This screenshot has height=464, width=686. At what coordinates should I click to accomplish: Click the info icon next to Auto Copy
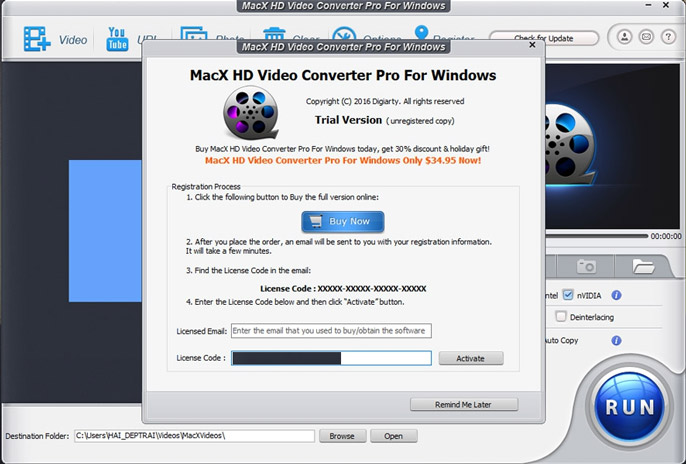pos(616,340)
